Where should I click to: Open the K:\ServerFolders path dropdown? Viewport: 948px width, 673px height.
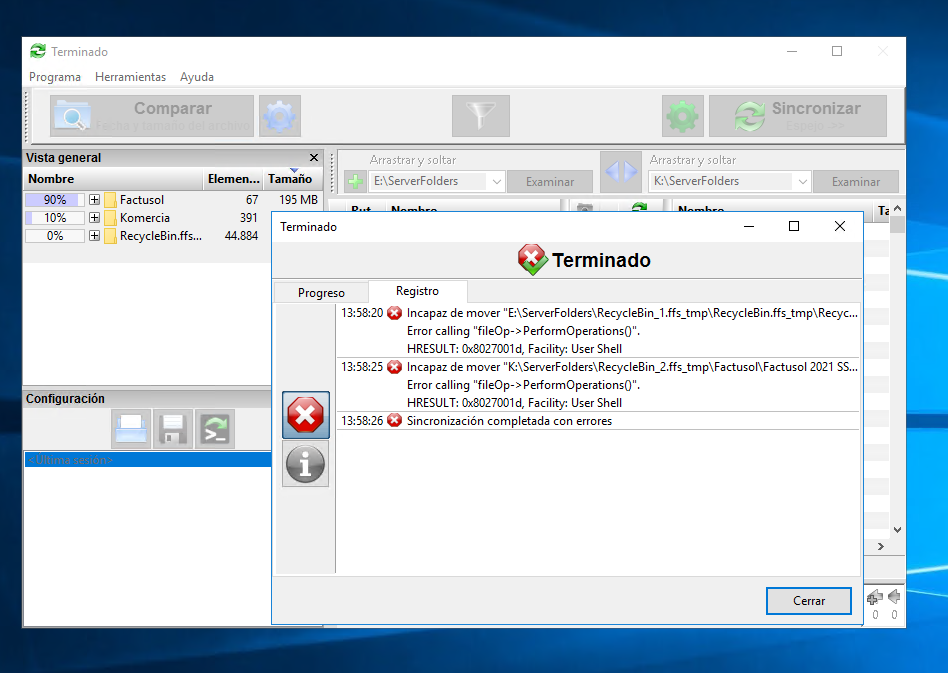click(x=801, y=182)
